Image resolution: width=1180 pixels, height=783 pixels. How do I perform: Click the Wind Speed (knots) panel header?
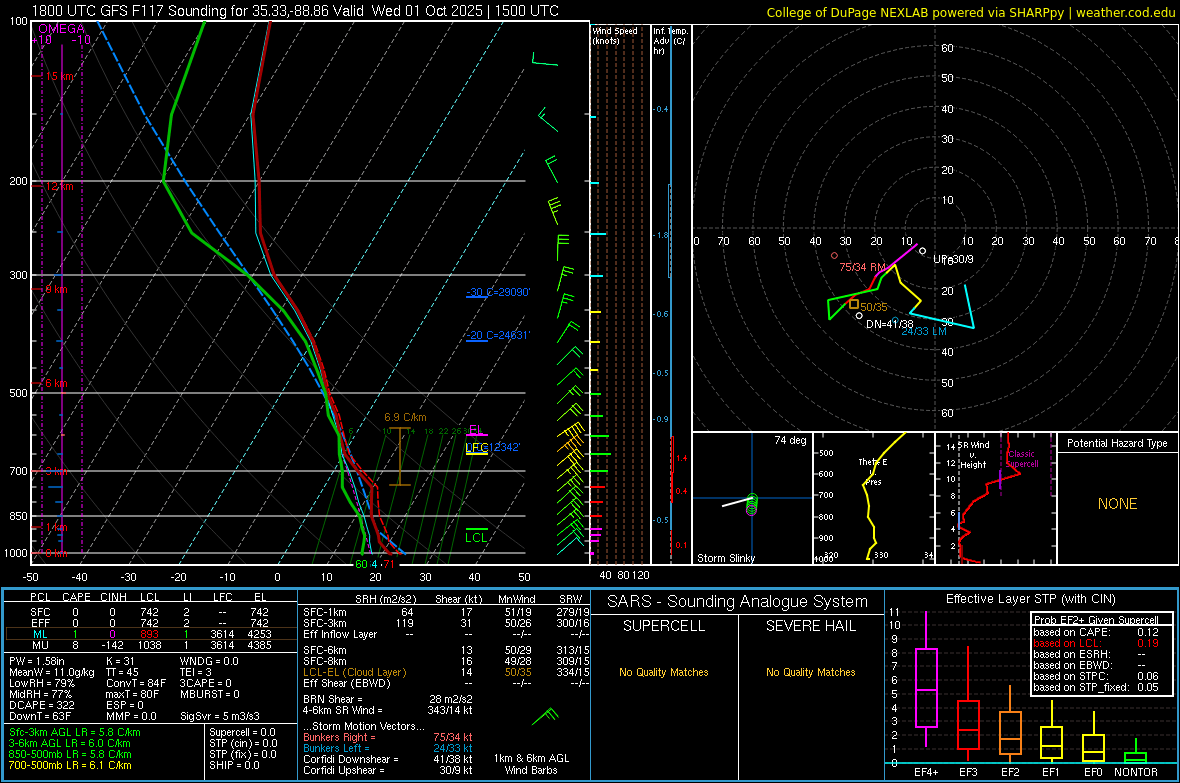[x=615, y=35]
